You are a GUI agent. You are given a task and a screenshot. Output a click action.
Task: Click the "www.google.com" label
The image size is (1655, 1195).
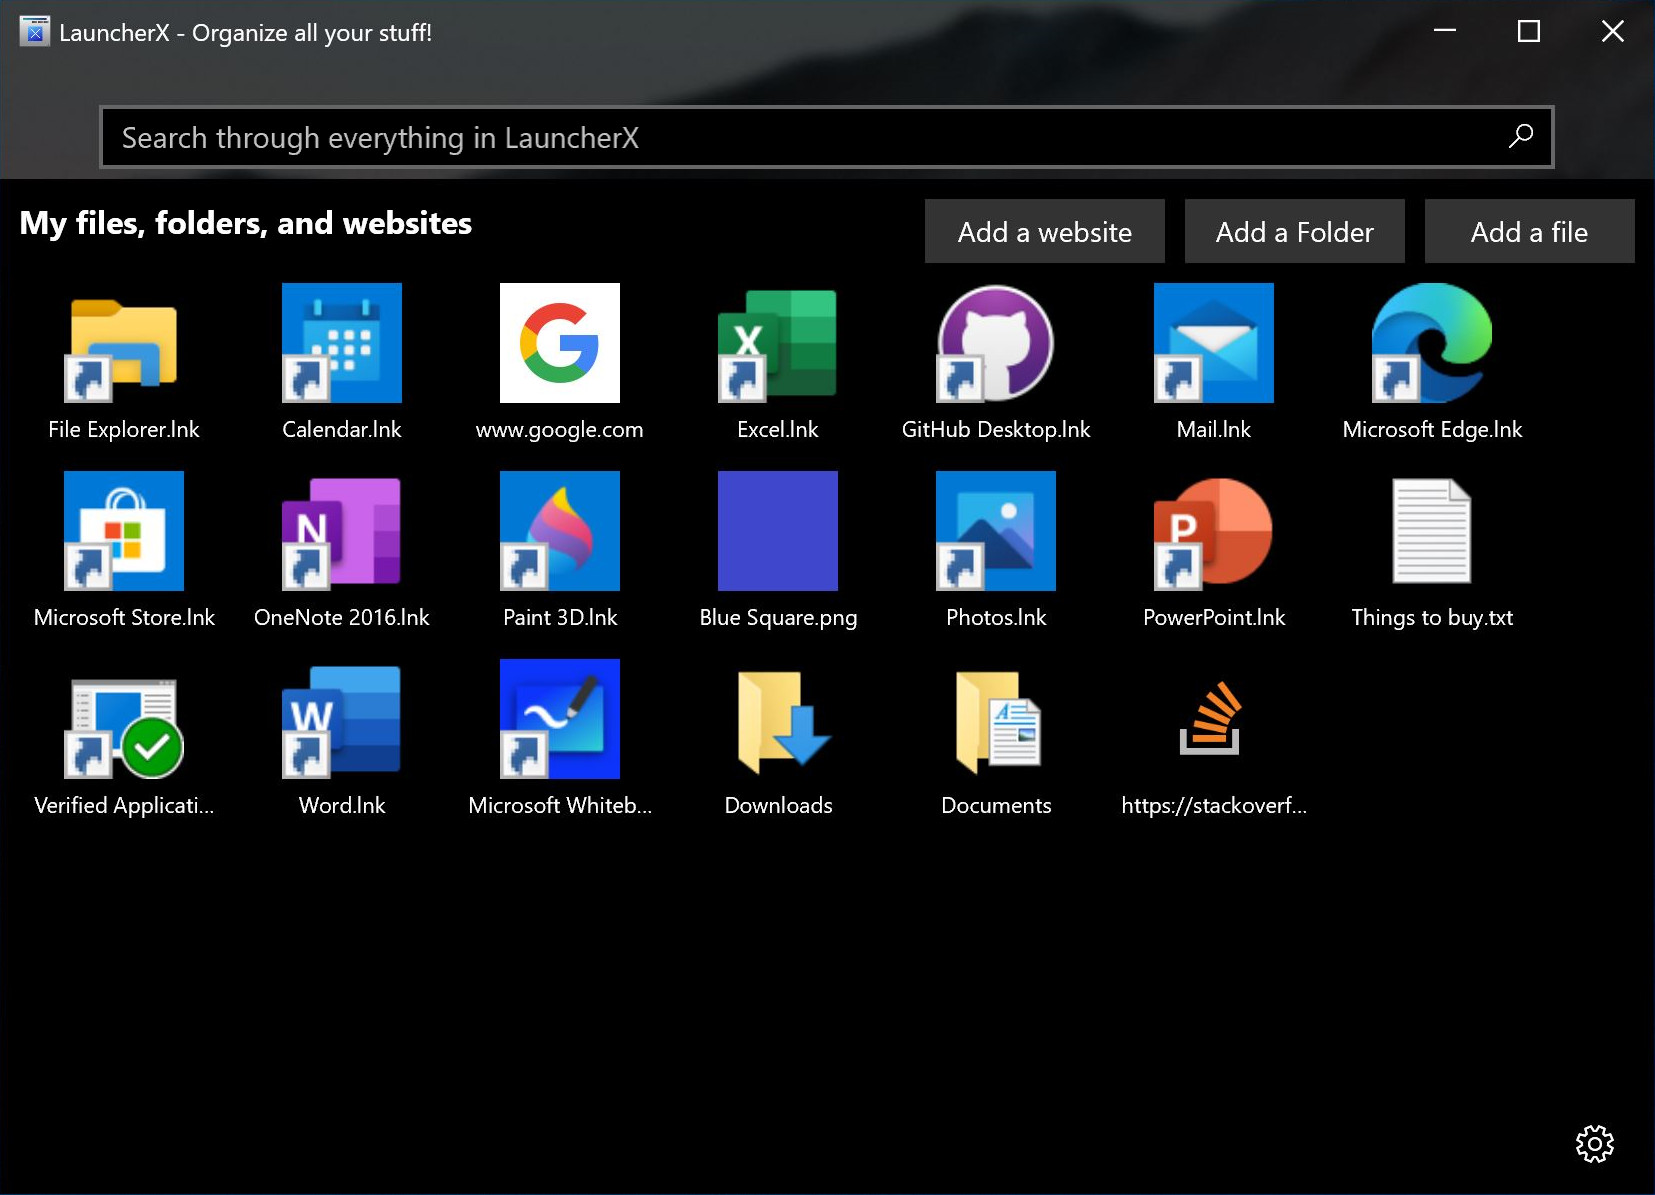(x=560, y=429)
